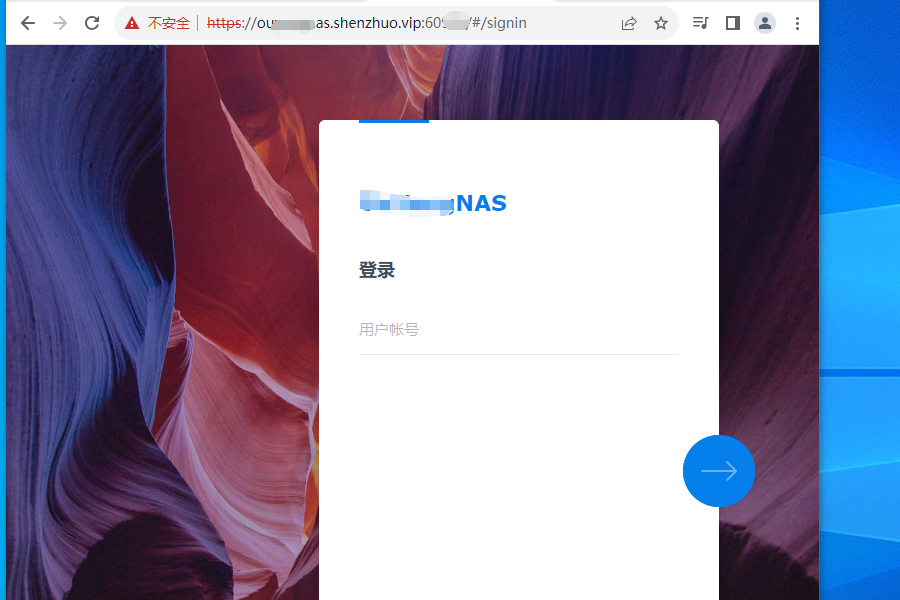Reload the current page

click(92, 23)
